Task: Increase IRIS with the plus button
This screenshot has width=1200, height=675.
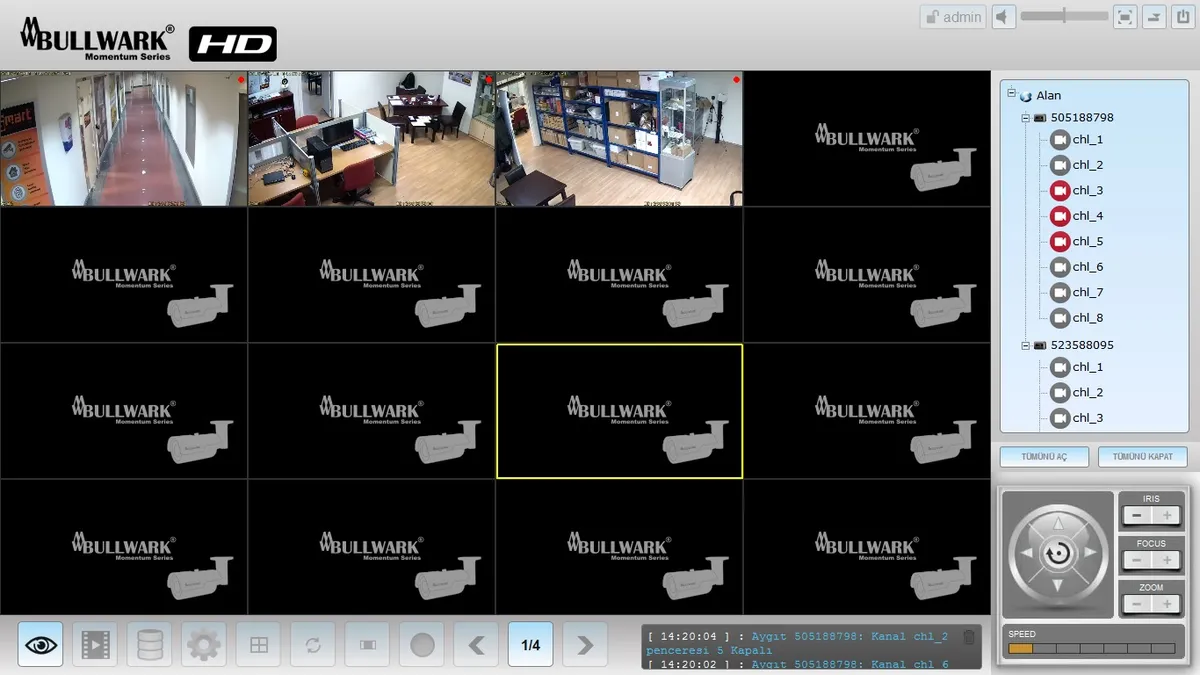Action: (x=1166, y=516)
